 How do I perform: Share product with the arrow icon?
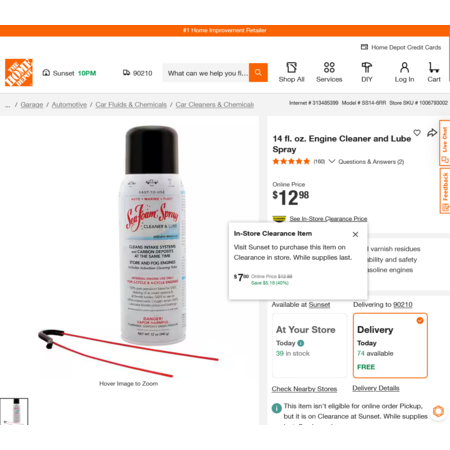(x=432, y=132)
